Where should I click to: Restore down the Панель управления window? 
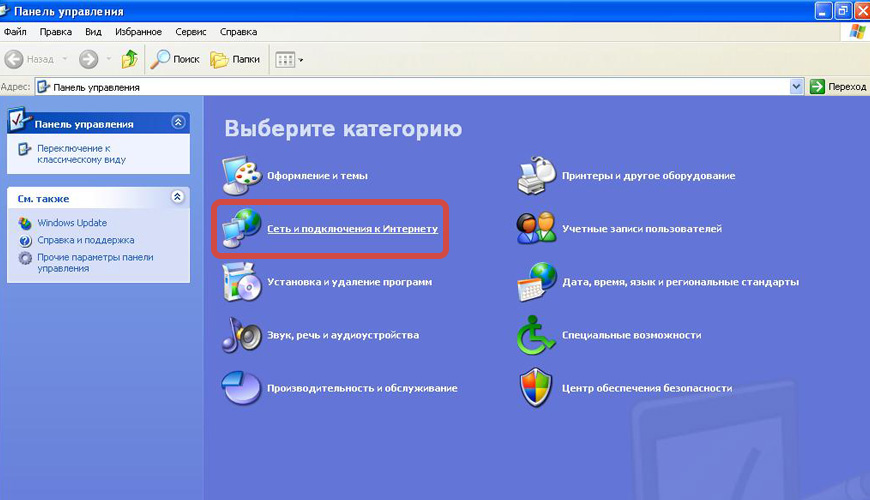[x=843, y=11]
